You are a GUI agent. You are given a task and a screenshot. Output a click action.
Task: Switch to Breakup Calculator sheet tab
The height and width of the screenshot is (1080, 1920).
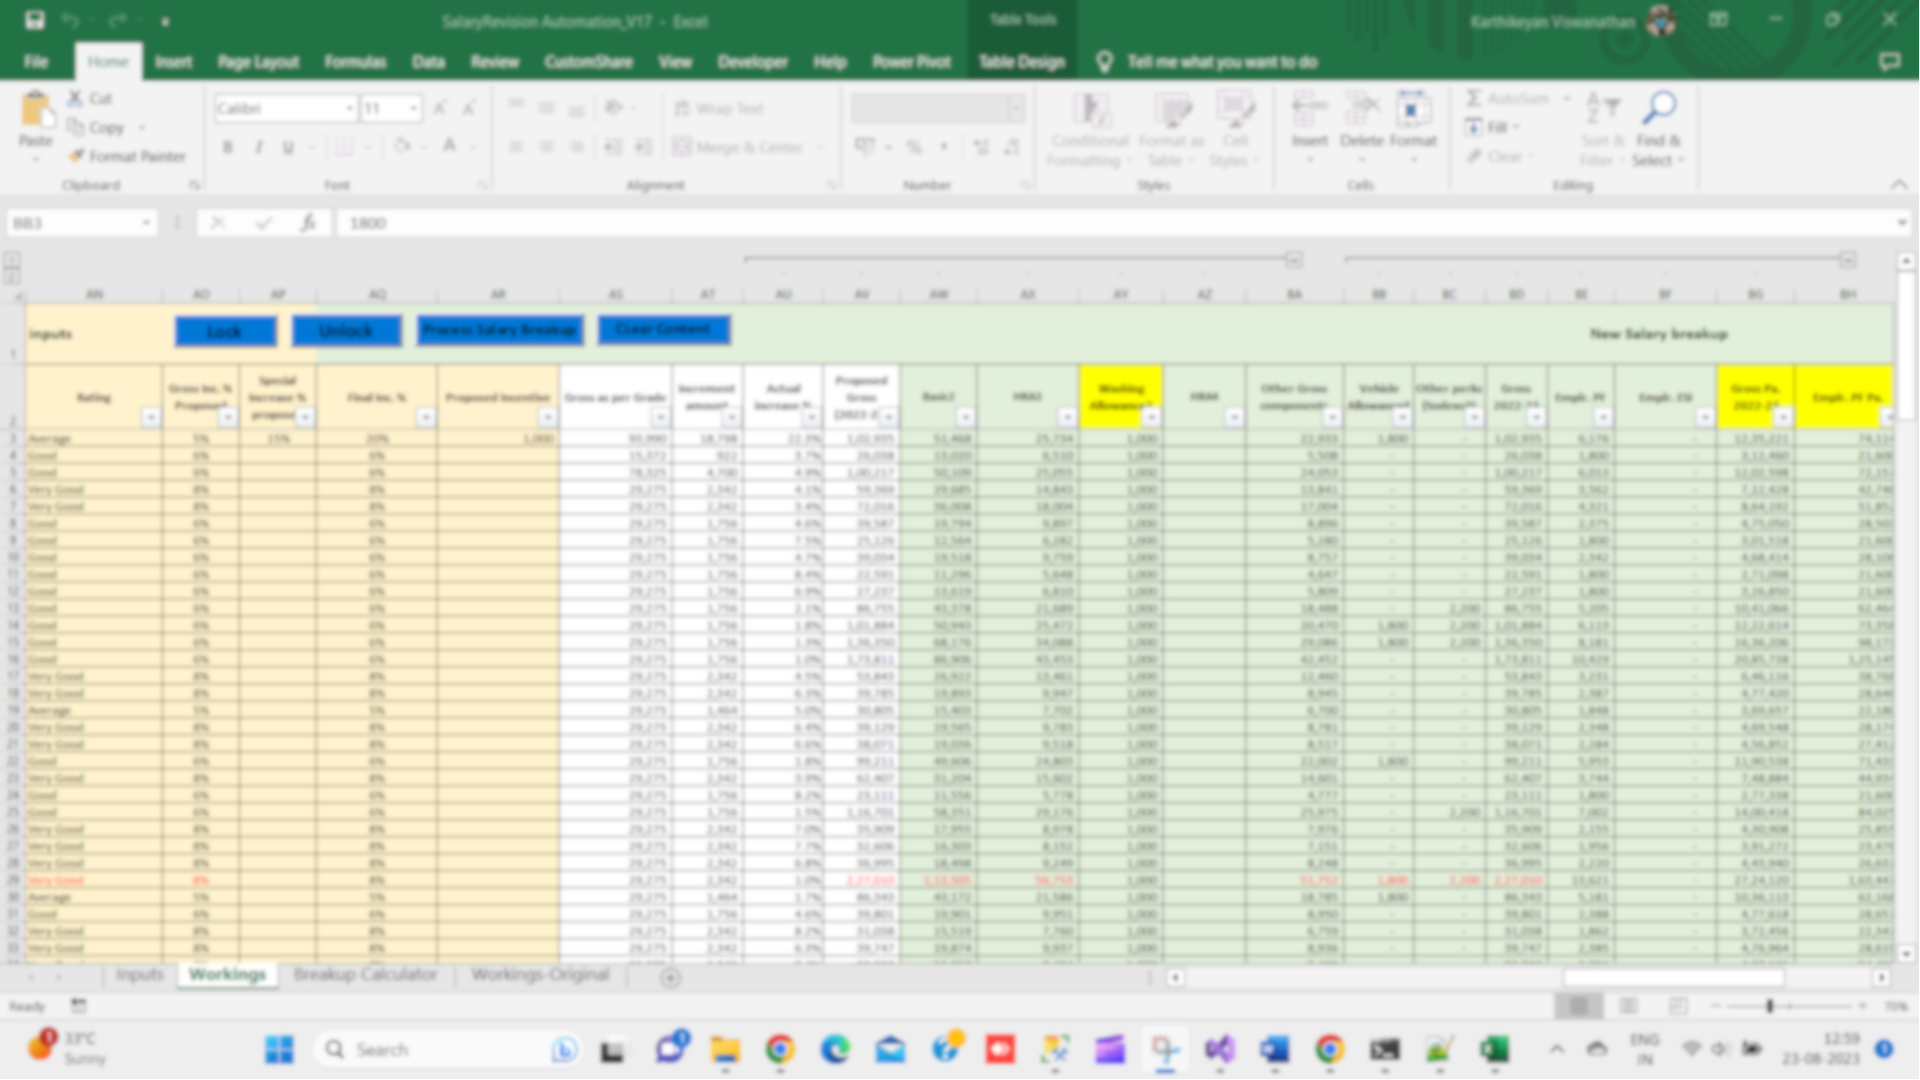point(365,975)
